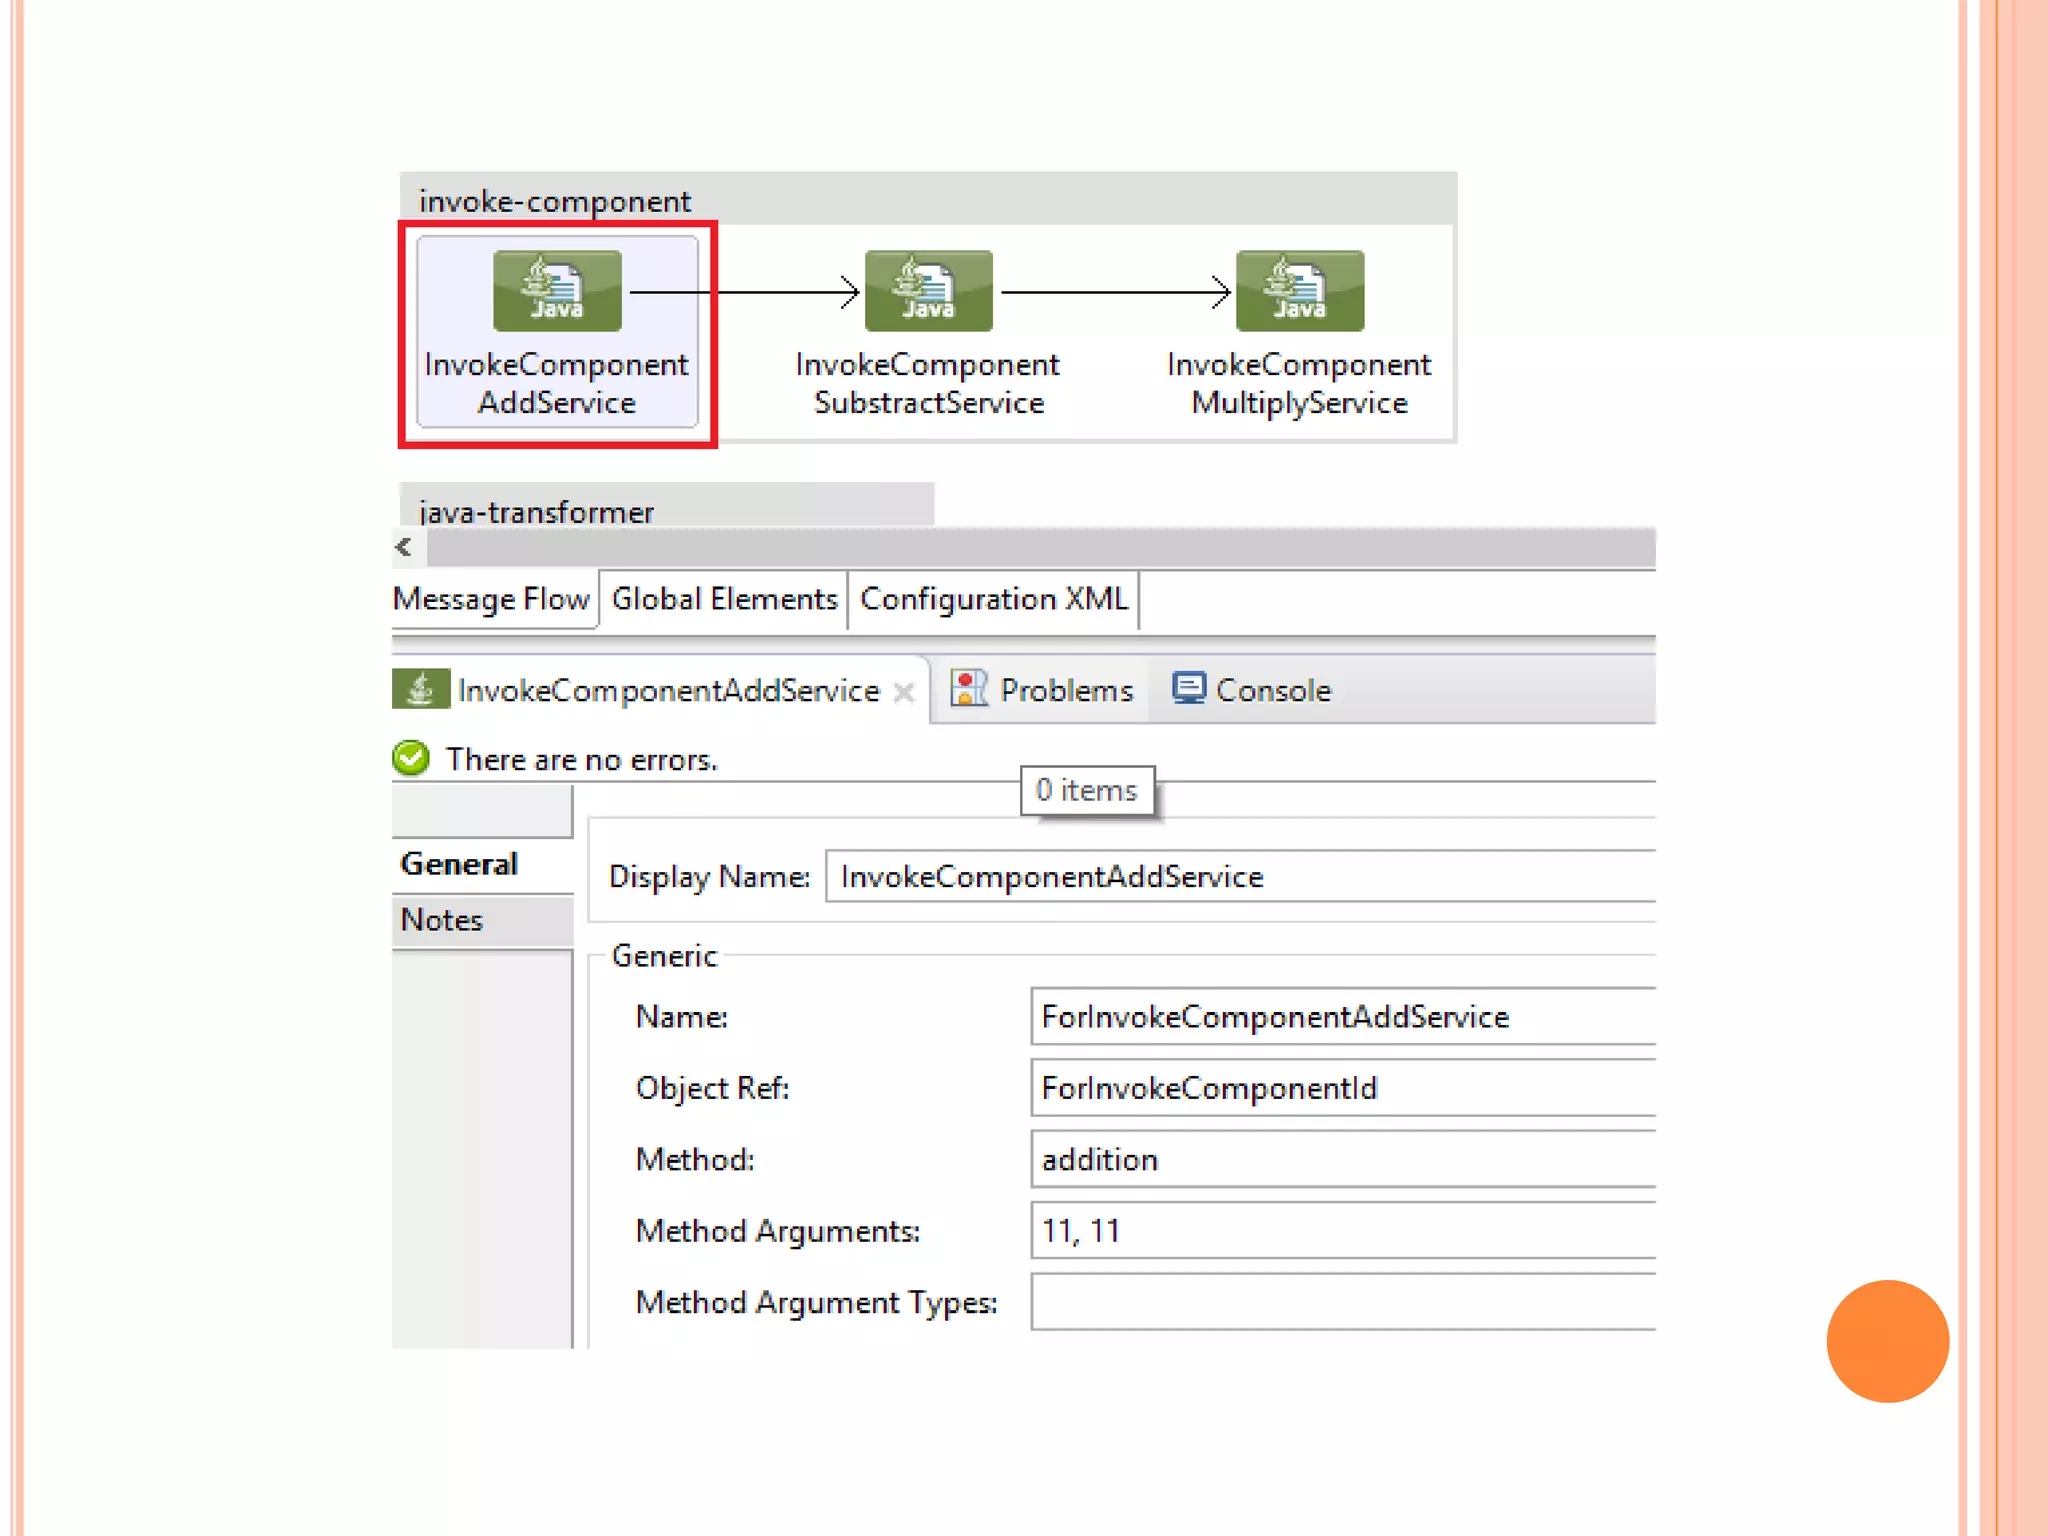Click the green no-errors checkmark icon
The height and width of the screenshot is (1536, 2048).
(x=411, y=759)
